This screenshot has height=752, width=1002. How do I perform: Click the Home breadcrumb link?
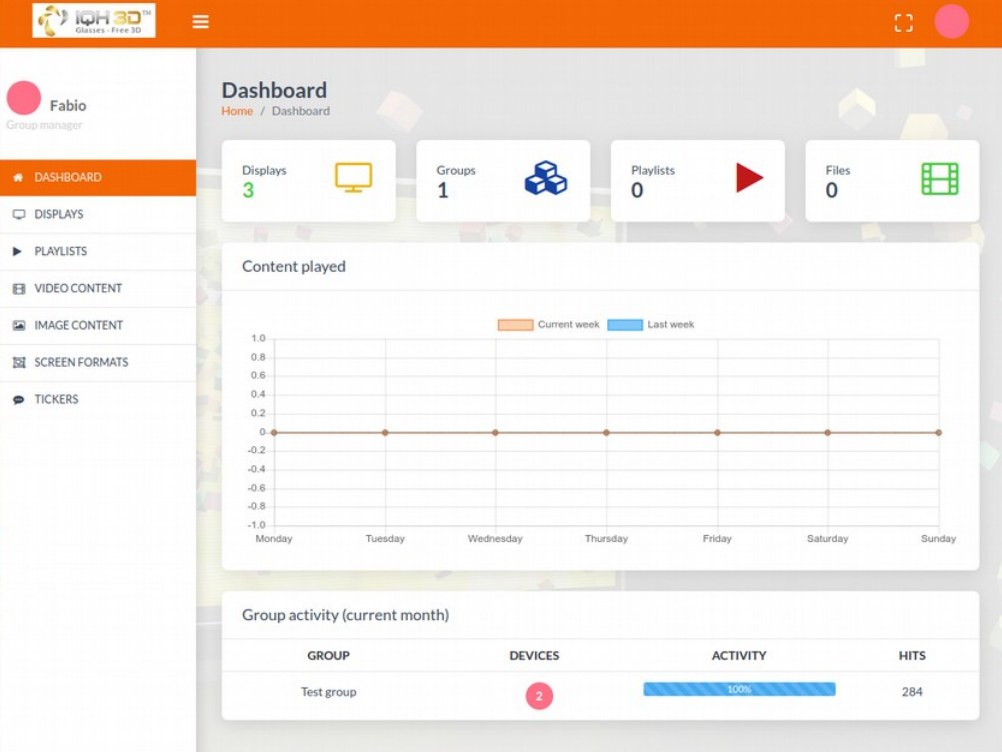(x=237, y=111)
